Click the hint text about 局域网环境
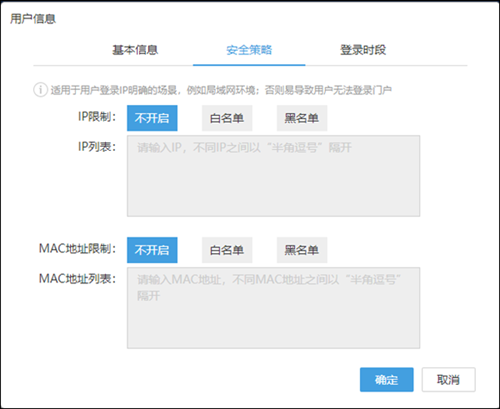Image resolution: width=500 pixels, height=409 pixels. pyautogui.click(x=221, y=90)
